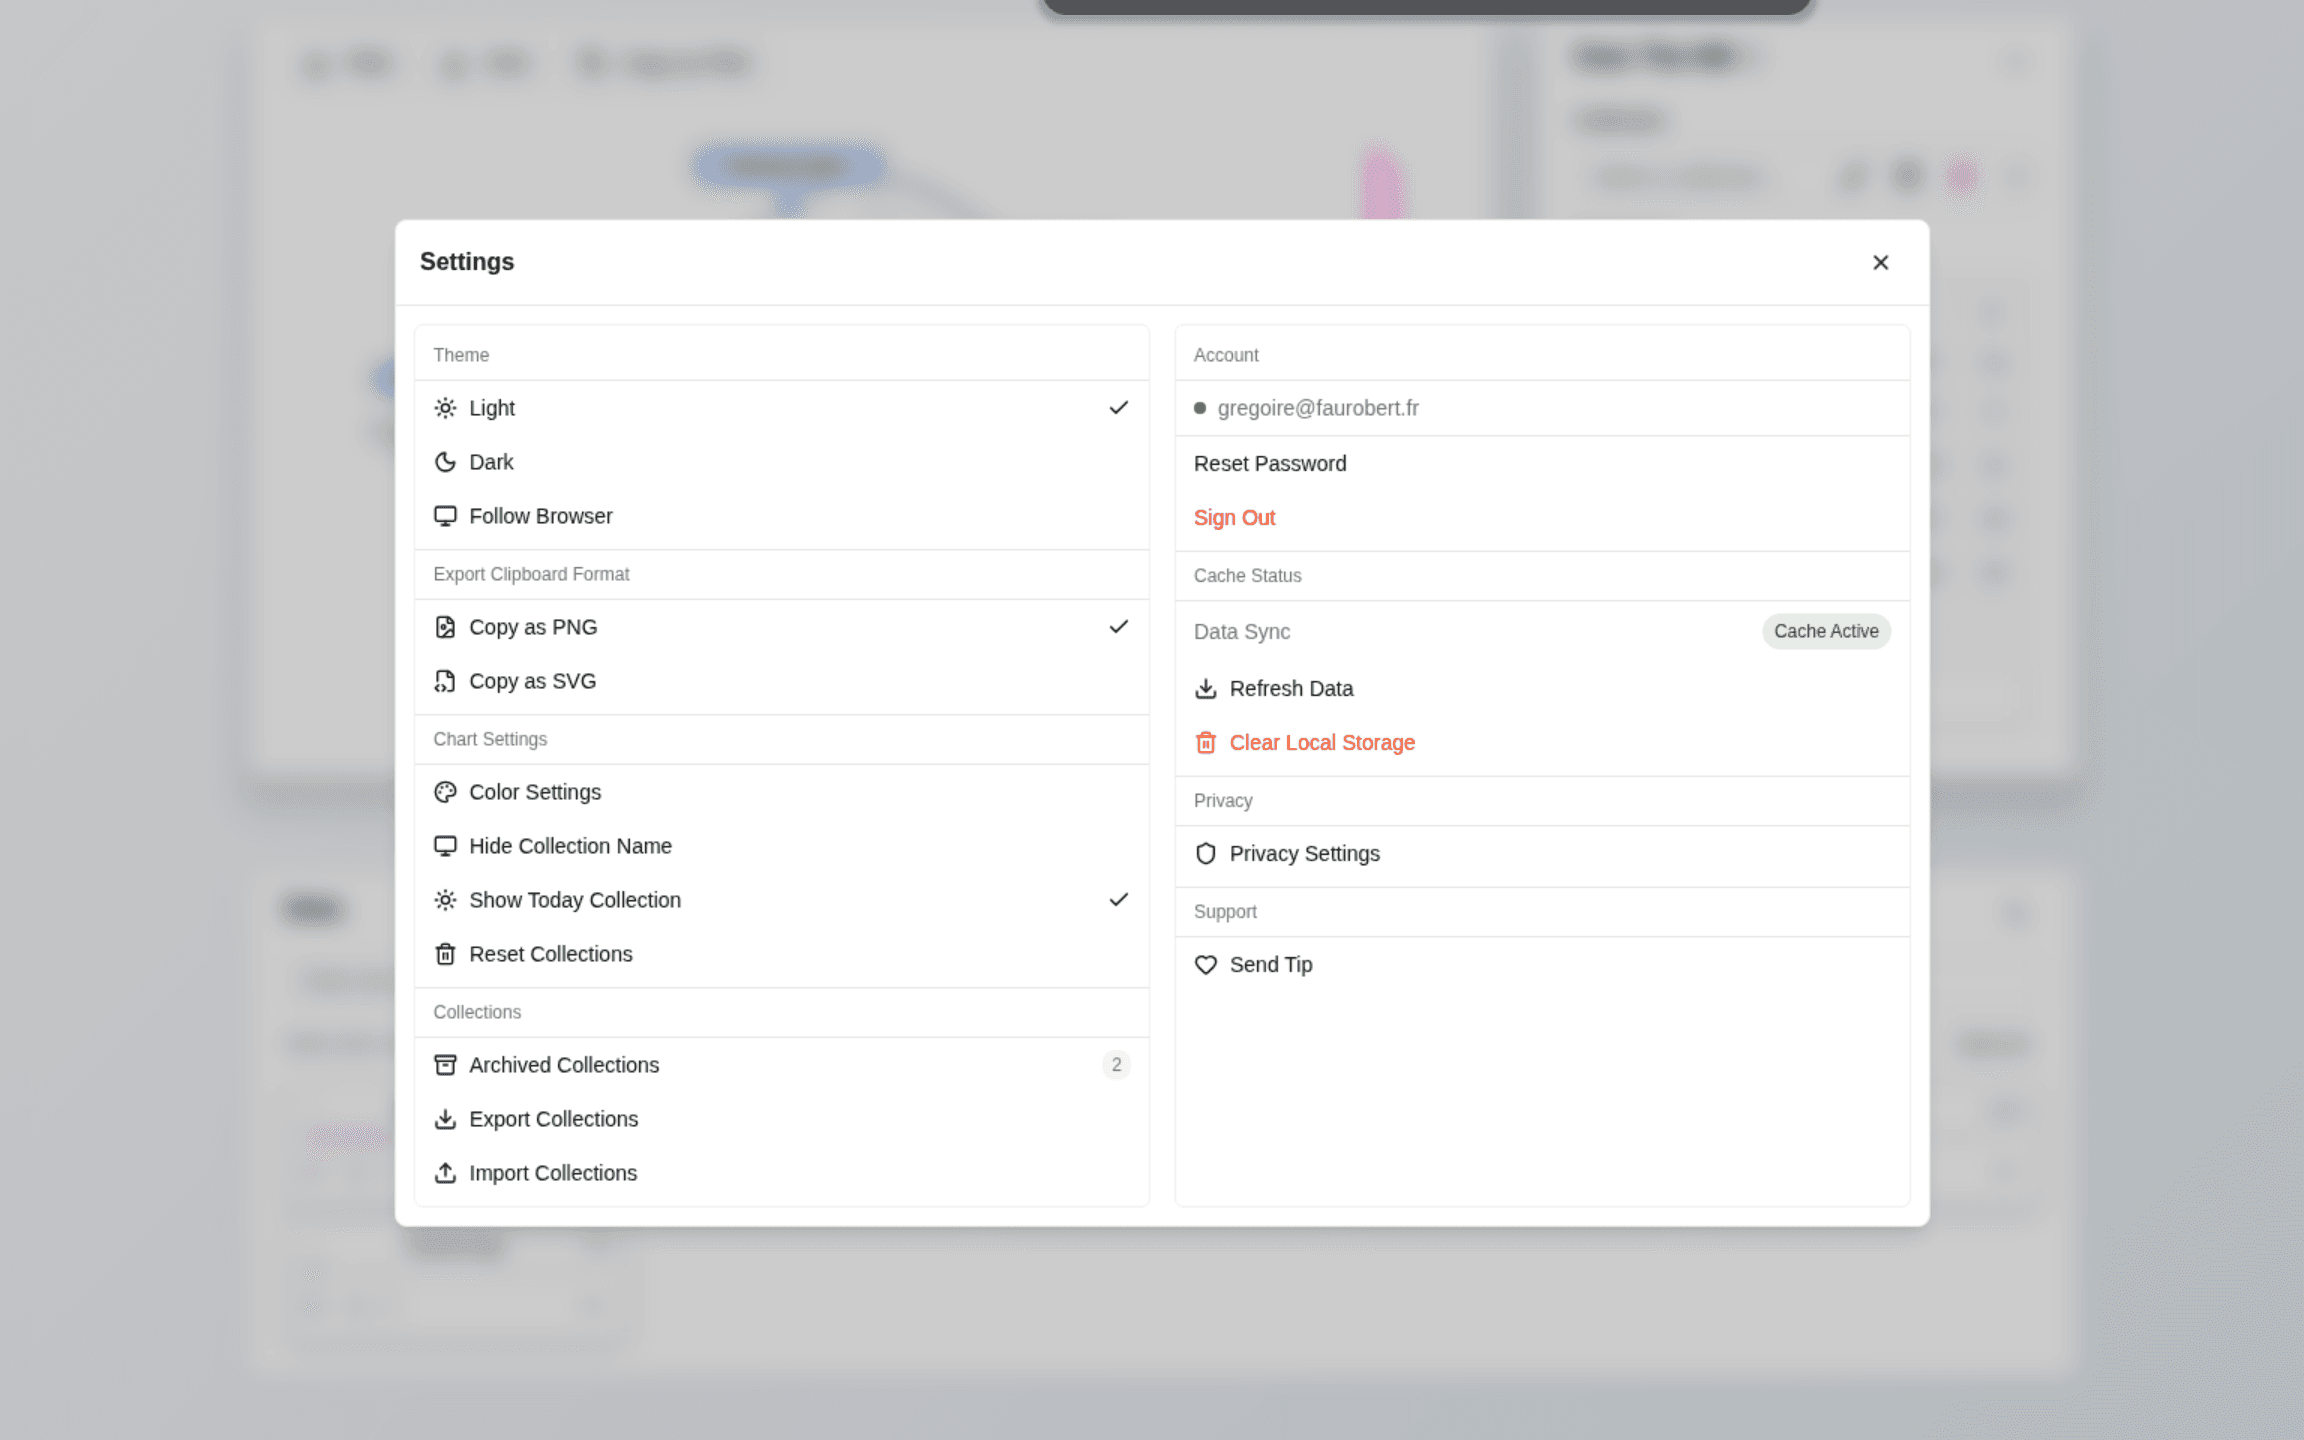2304x1440 pixels.
Task: Click the Data Sync label
Action: pos(1242,632)
